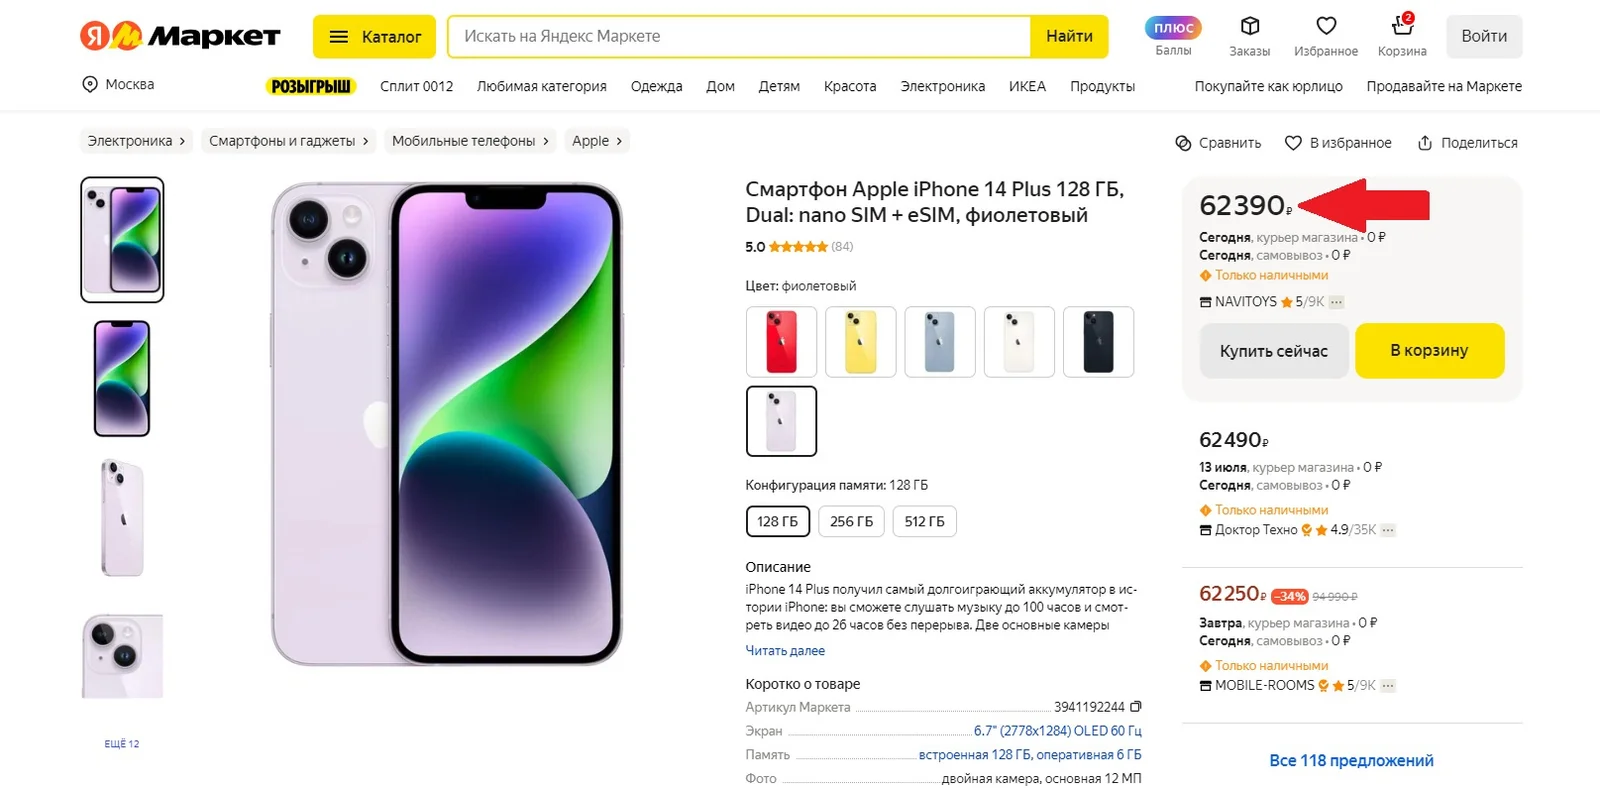Viewport: 1600px width, 788px height.
Task: Open the Избранное heart icon in header
Action: 1326,27
